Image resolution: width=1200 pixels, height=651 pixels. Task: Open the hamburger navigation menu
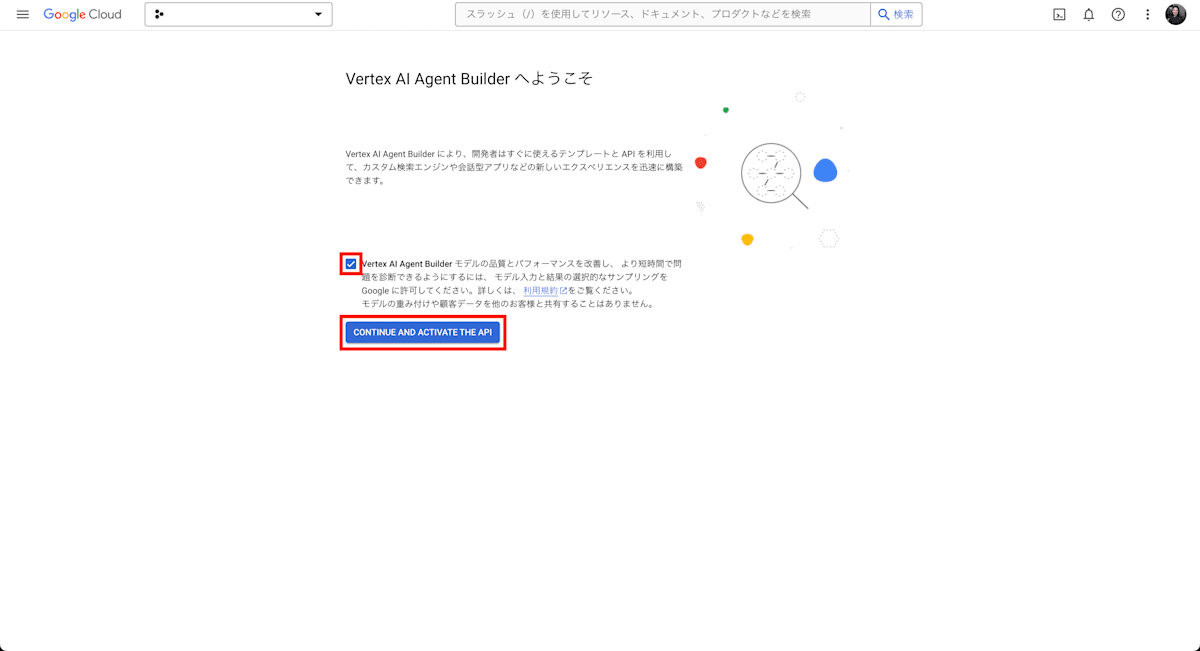point(23,15)
